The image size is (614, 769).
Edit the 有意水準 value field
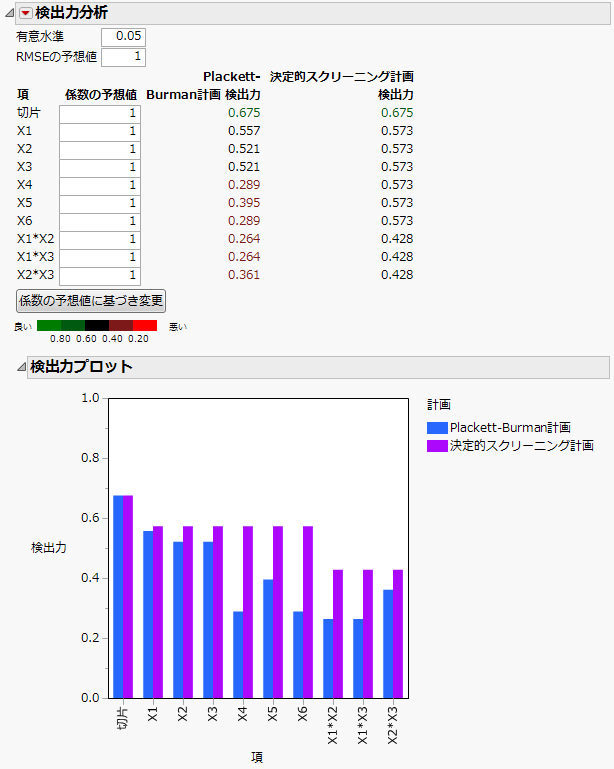pos(124,37)
